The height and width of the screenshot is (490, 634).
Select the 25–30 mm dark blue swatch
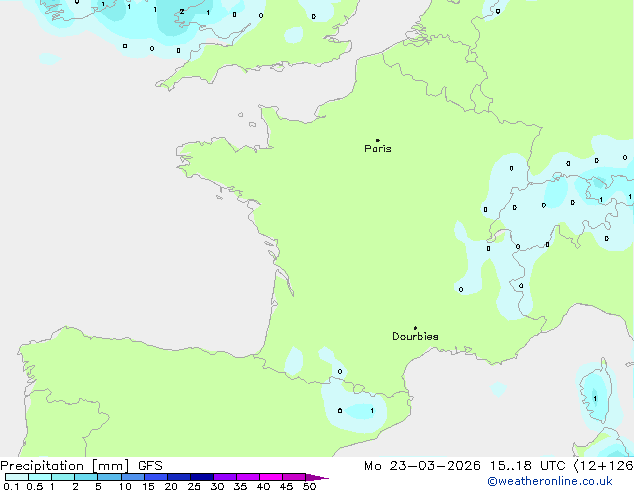tap(202, 477)
